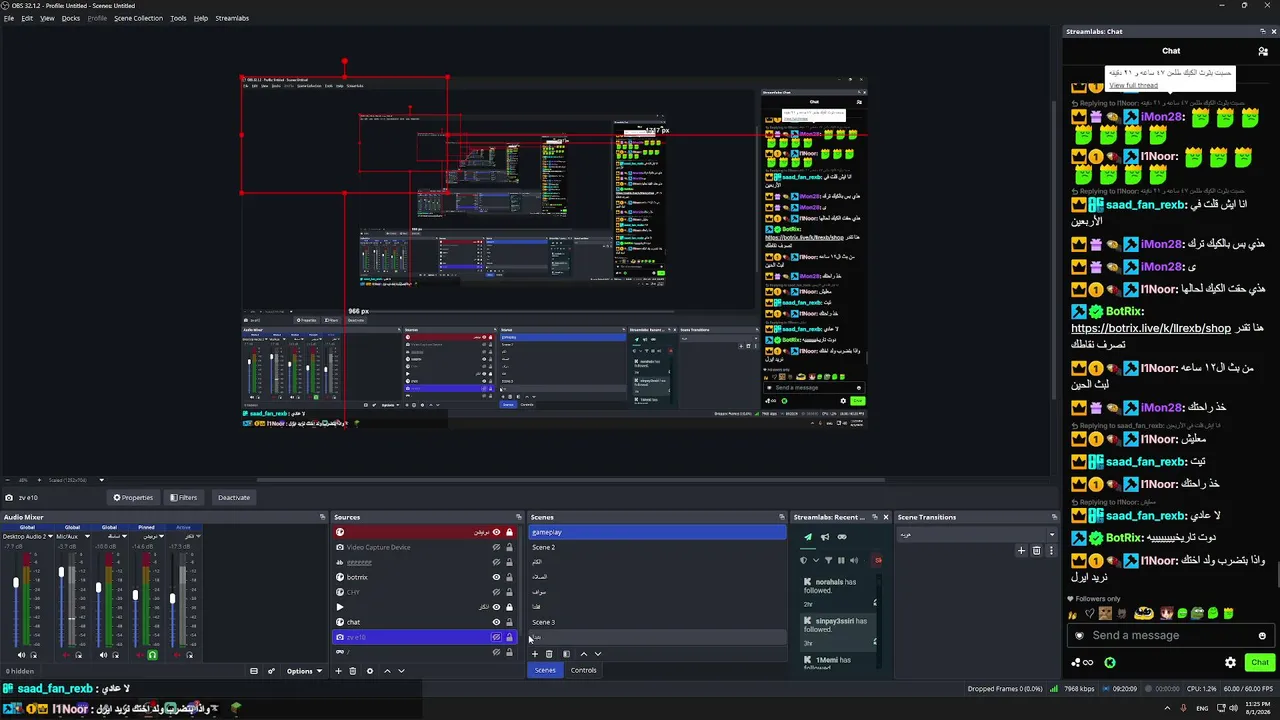Open the botrix.live shop link in chat
The image size is (1280, 720).
click(1151, 328)
